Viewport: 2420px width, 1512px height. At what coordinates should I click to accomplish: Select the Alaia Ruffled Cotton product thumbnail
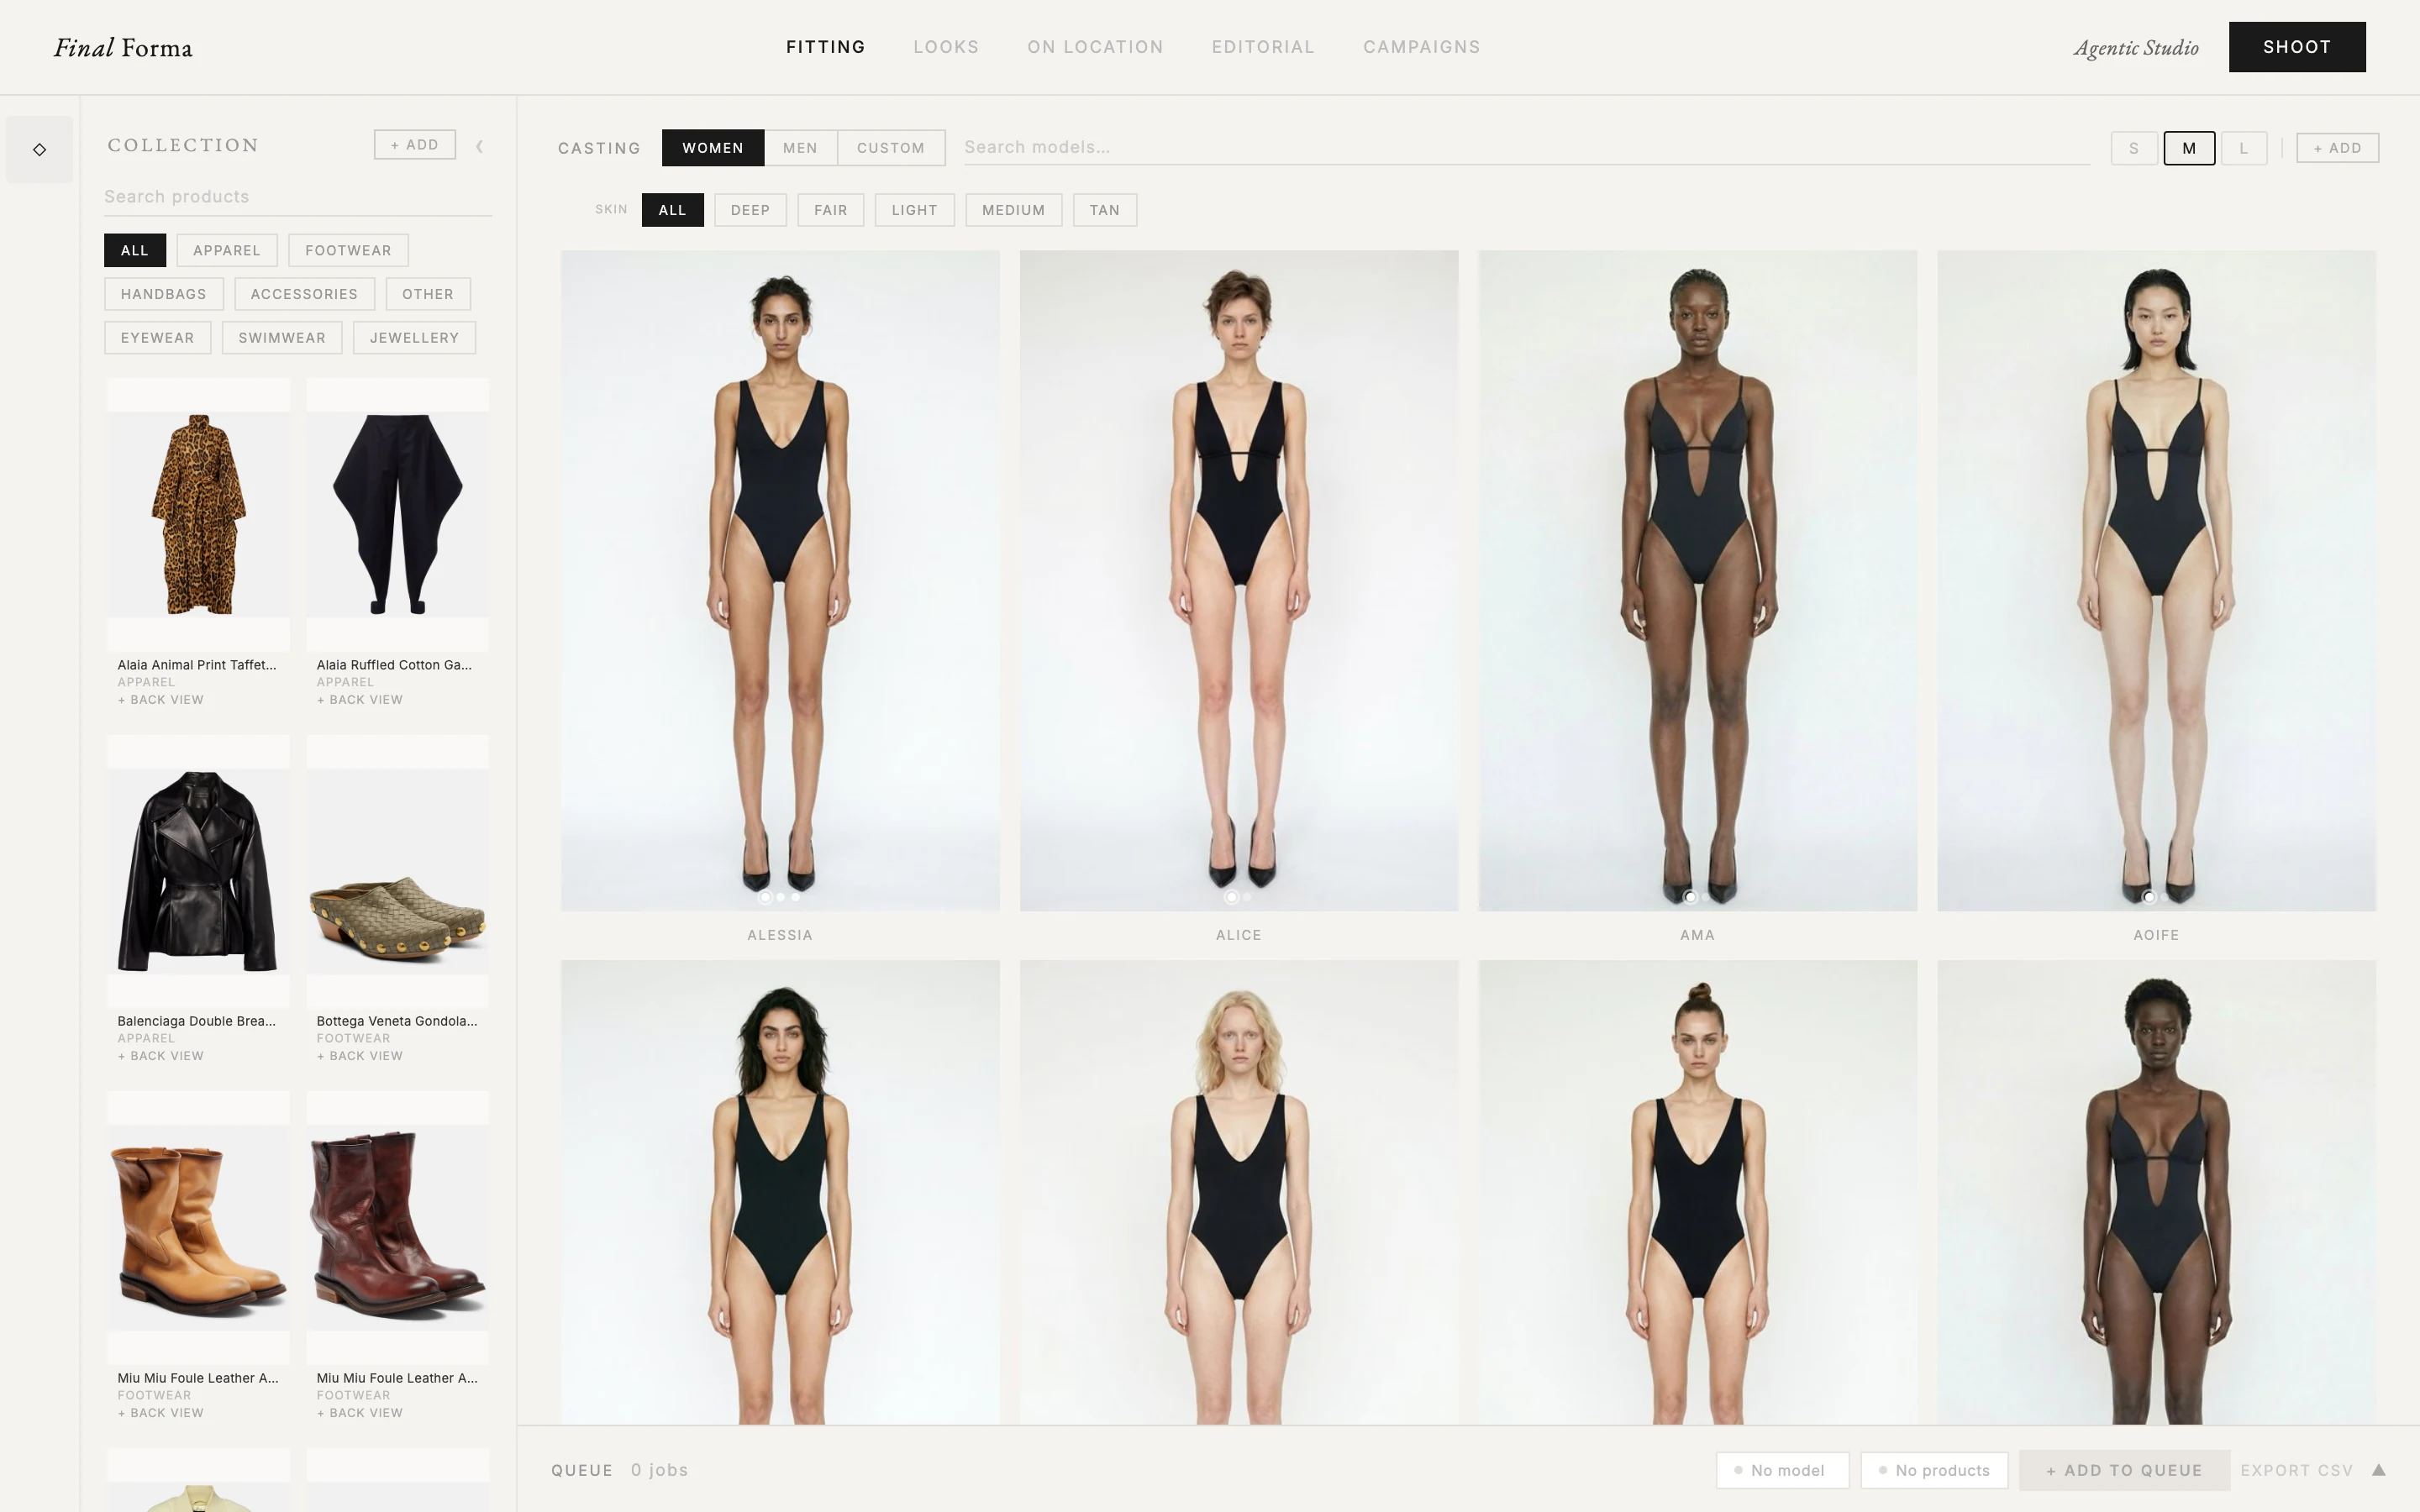click(398, 514)
